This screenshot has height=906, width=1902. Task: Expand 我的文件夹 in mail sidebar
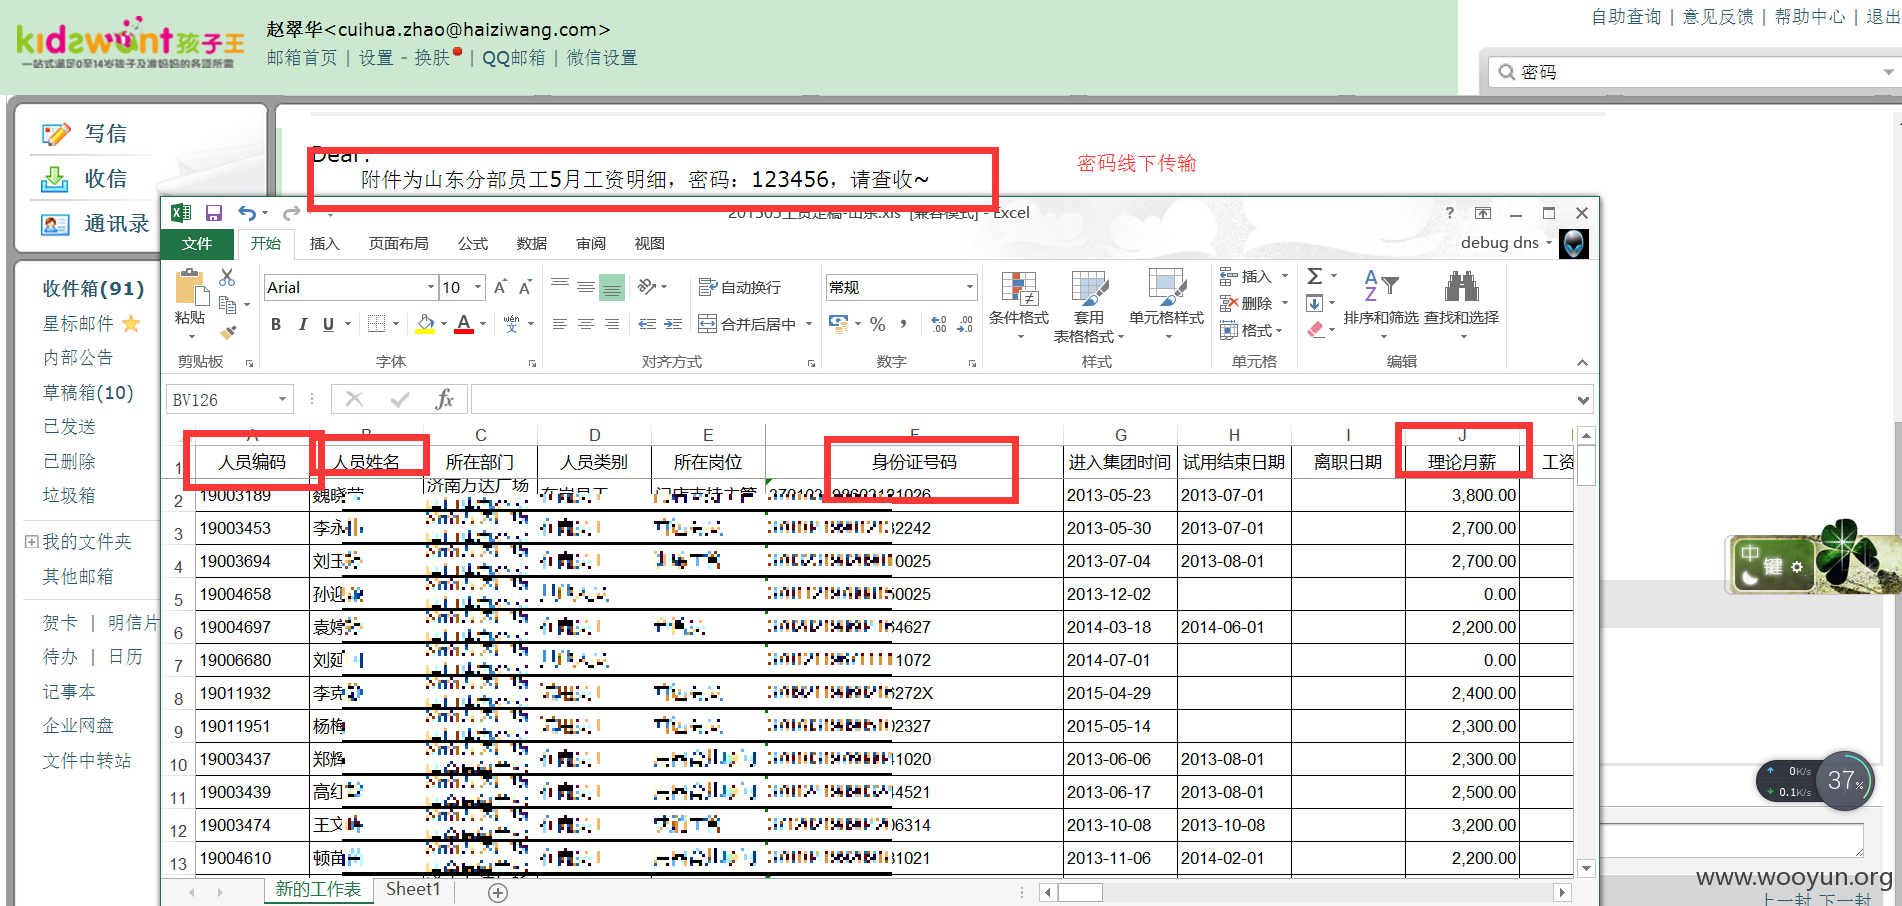(x=31, y=542)
